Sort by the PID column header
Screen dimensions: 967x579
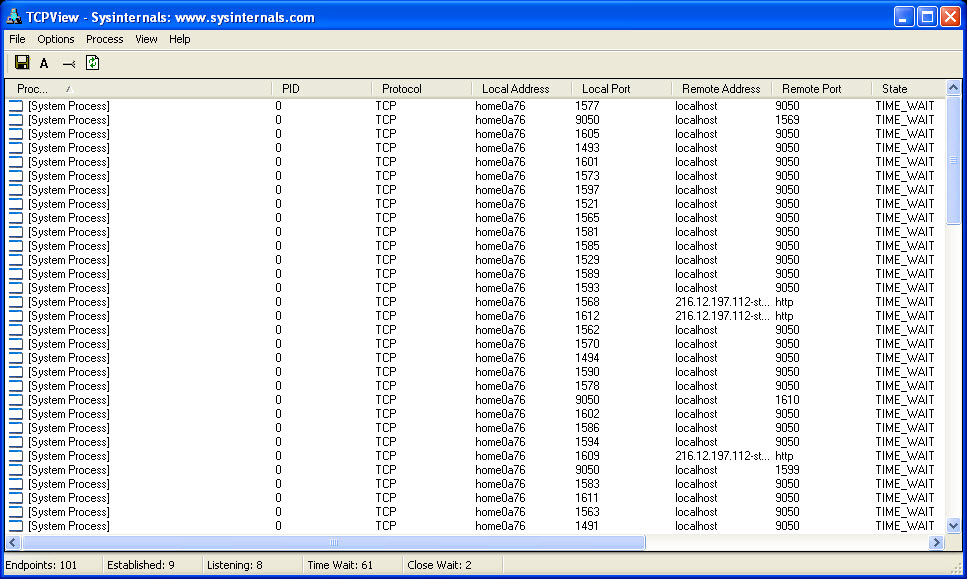[x=321, y=89]
